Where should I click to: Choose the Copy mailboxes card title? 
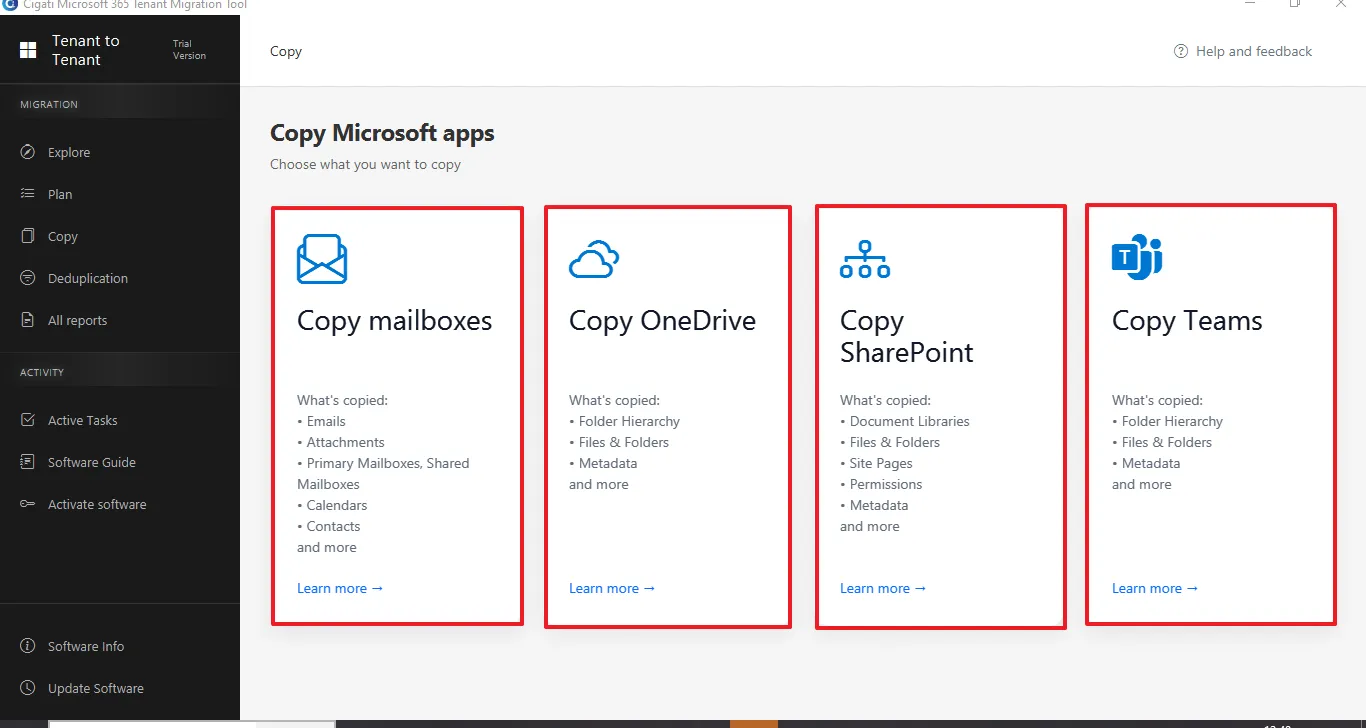point(395,321)
